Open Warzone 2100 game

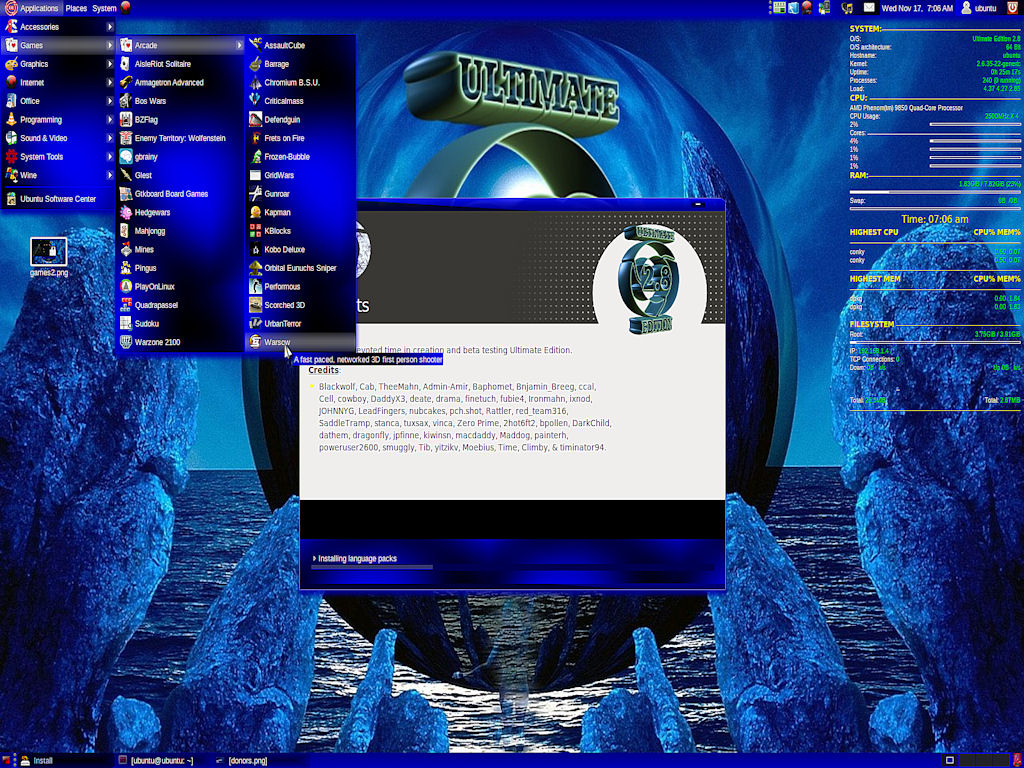pos(156,342)
